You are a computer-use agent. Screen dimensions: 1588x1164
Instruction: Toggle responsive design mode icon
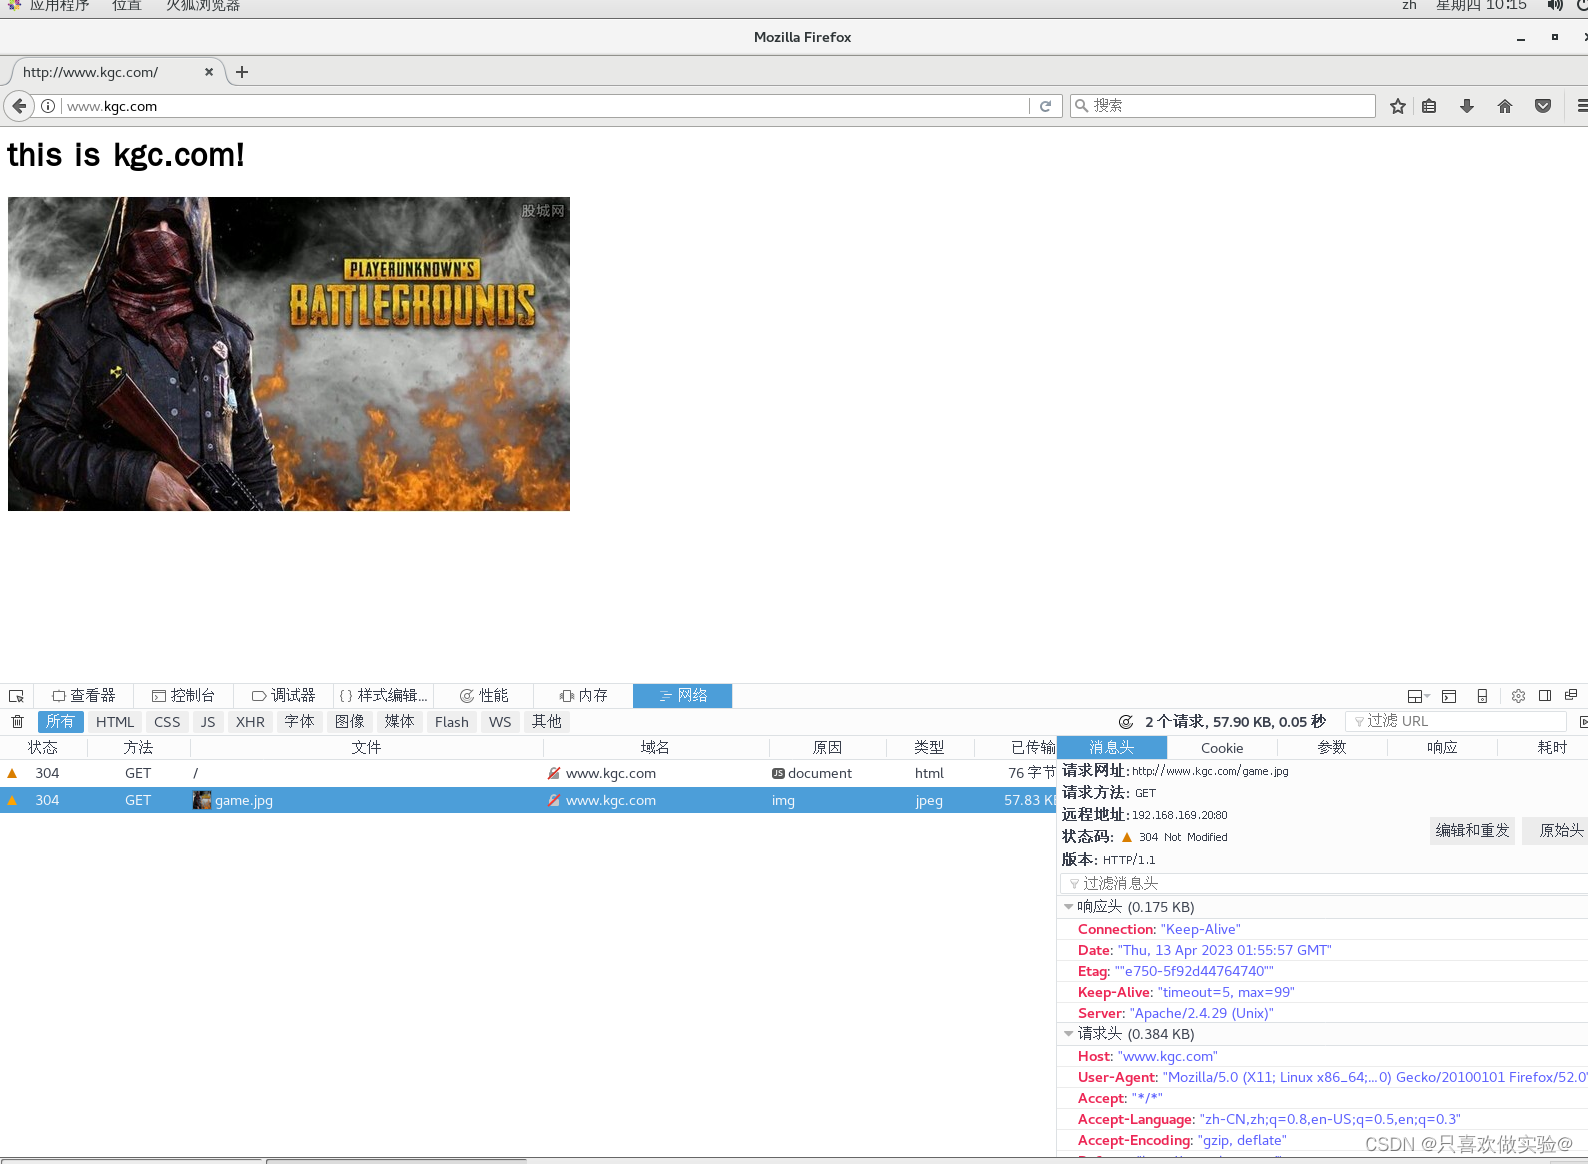[1482, 696]
